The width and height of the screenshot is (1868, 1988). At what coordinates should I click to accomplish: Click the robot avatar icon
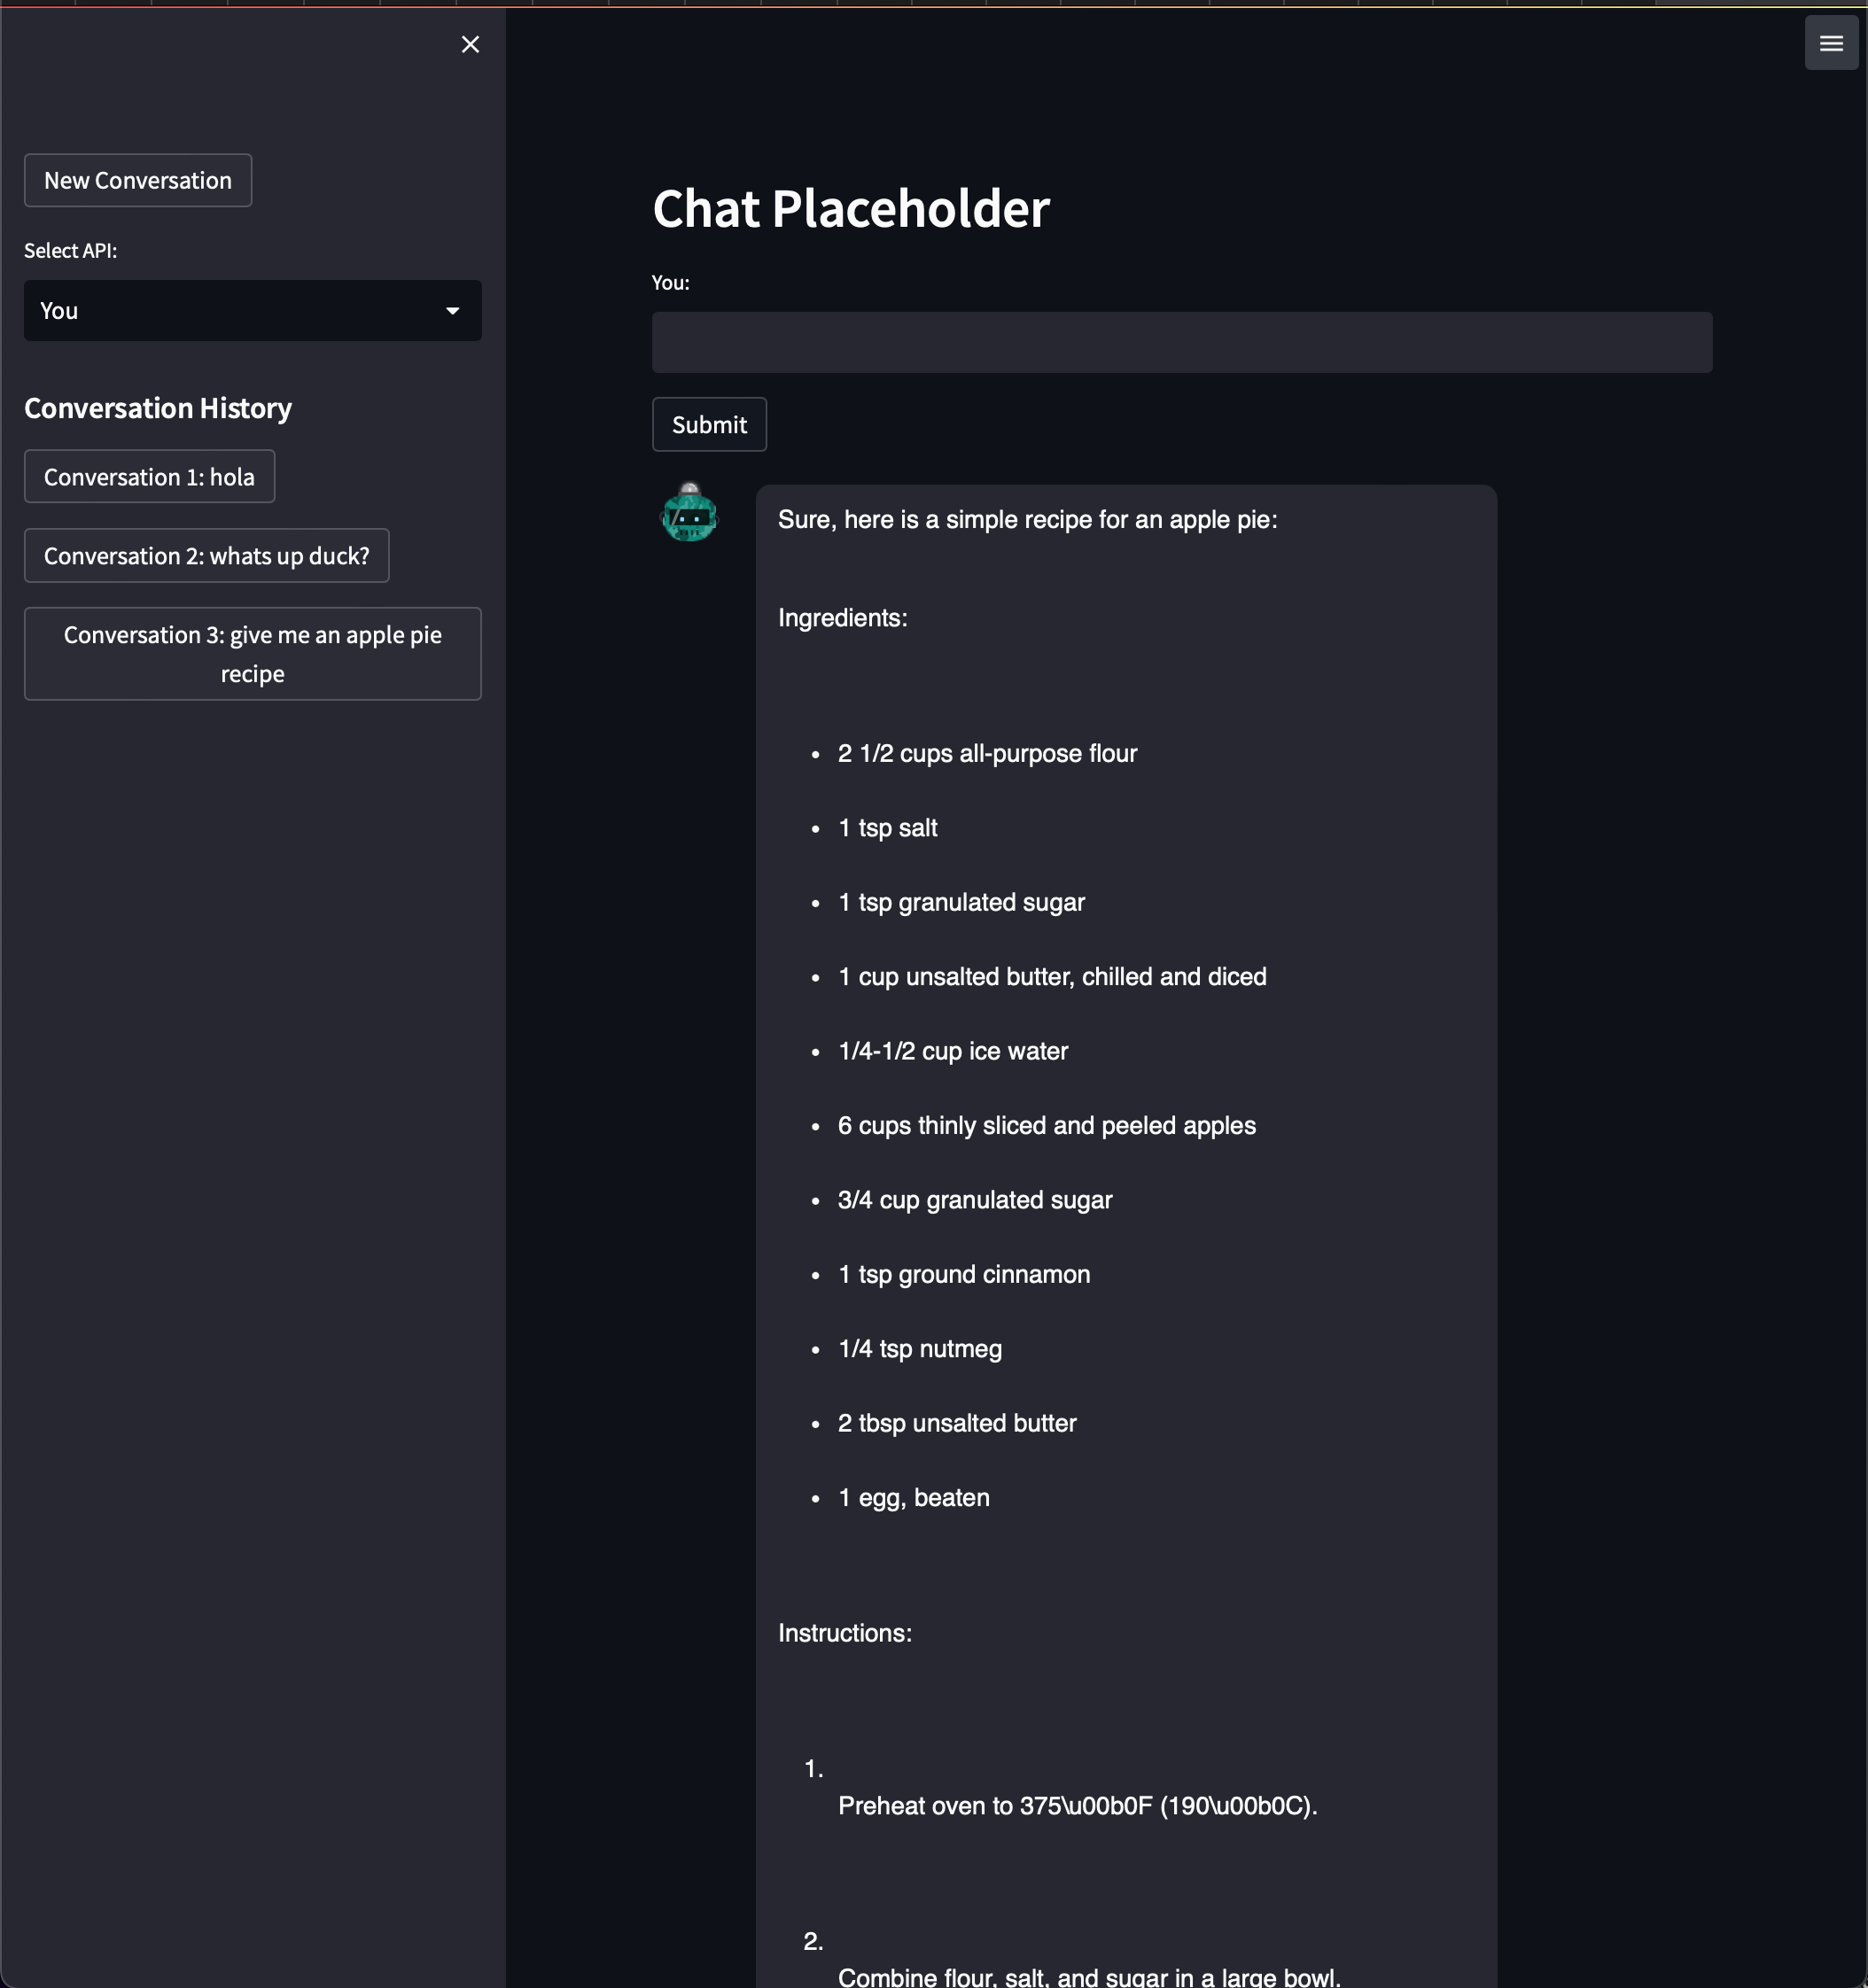tap(689, 513)
